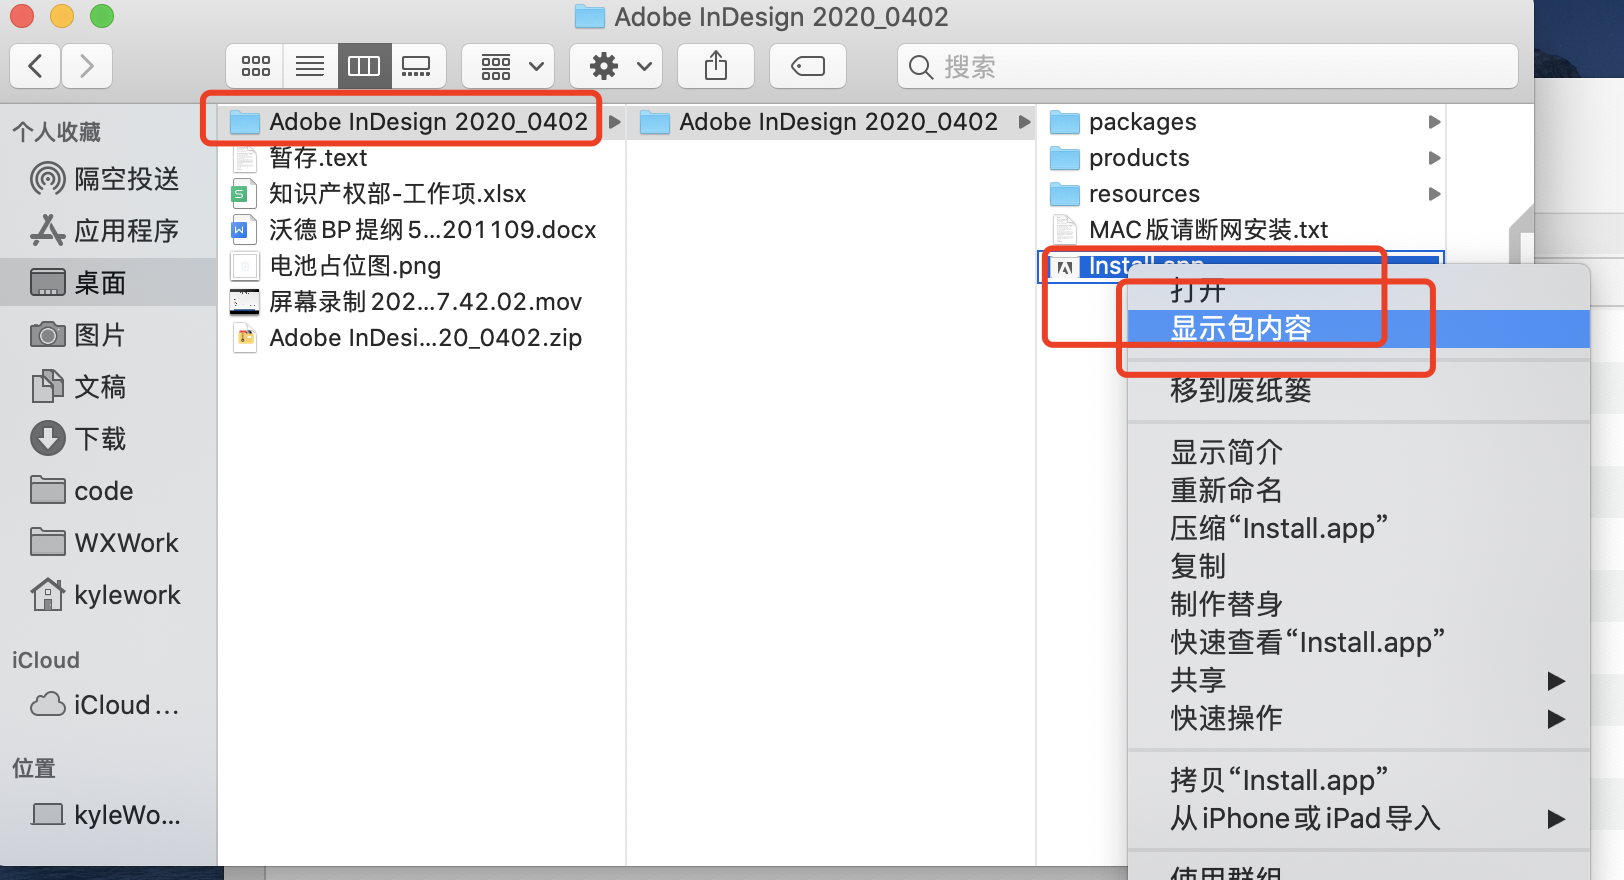Choose 复制 from context menu
The image size is (1624, 880).
(1358, 566)
